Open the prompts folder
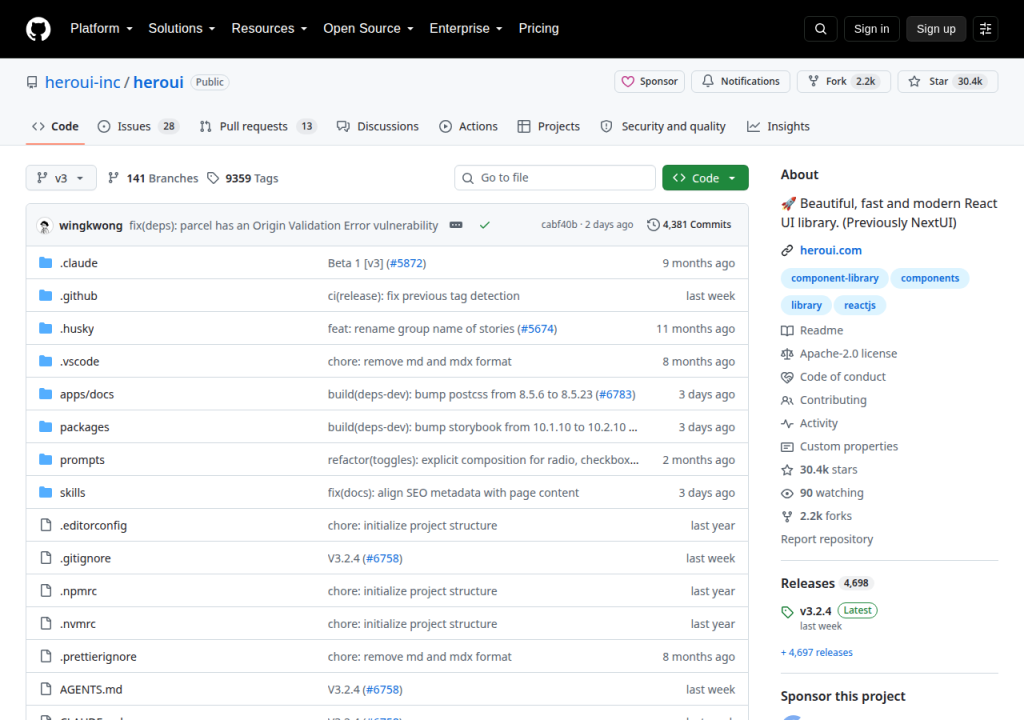1024x720 pixels. tap(82, 460)
